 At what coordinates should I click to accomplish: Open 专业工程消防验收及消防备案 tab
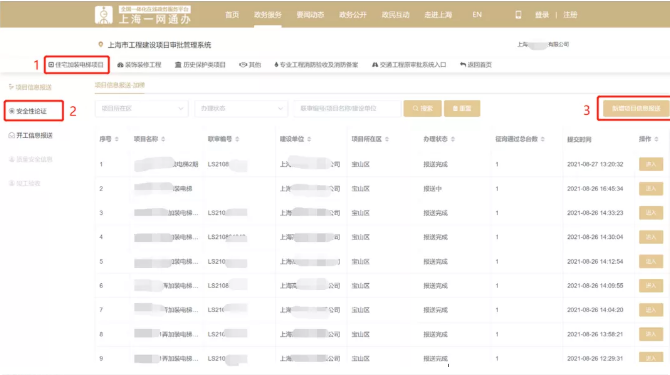[316, 65]
